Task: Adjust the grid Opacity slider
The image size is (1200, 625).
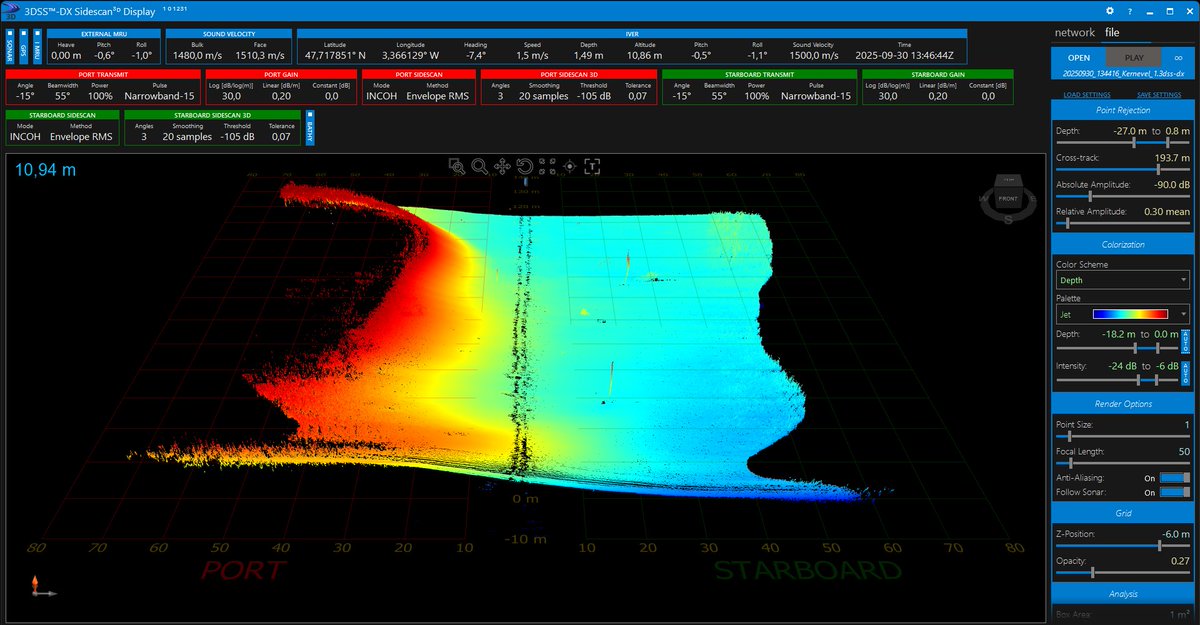Action: tap(1122, 573)
